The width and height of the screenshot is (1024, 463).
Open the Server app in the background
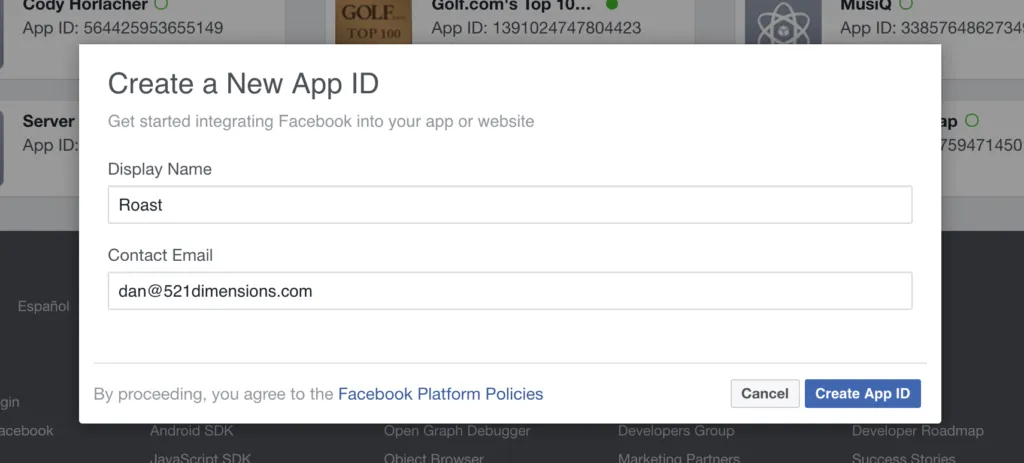coord(48,121)
